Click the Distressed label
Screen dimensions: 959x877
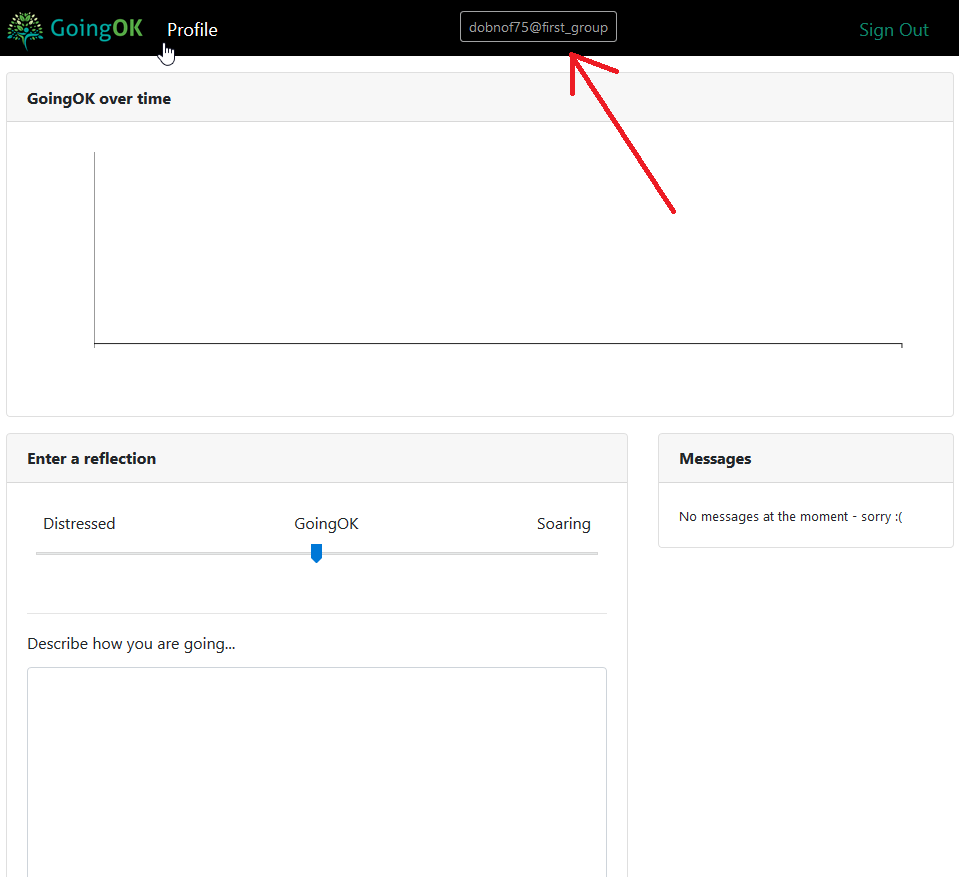tap(79, 524)
